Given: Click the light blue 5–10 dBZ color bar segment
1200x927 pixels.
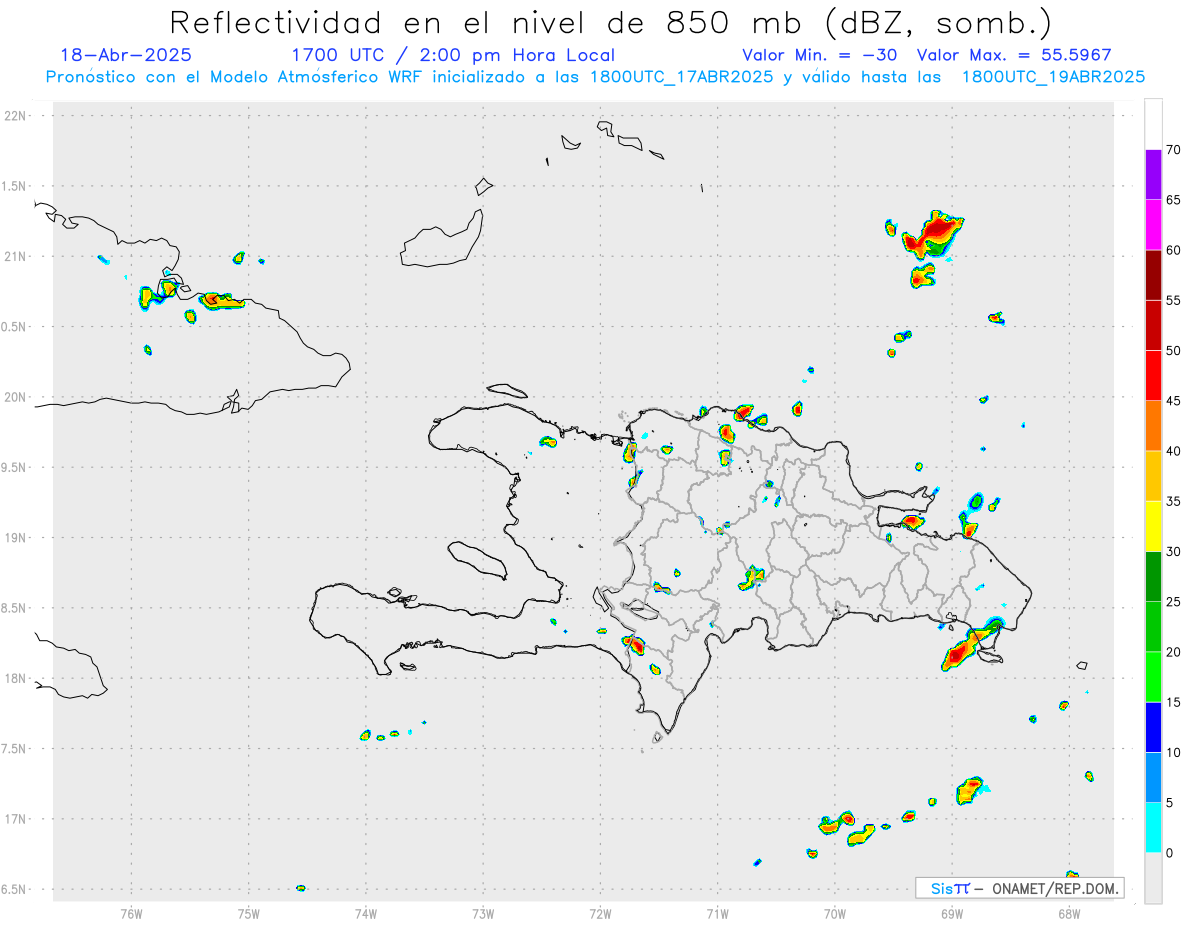Looking at the screenshot, I should (x=1153, y=778).
